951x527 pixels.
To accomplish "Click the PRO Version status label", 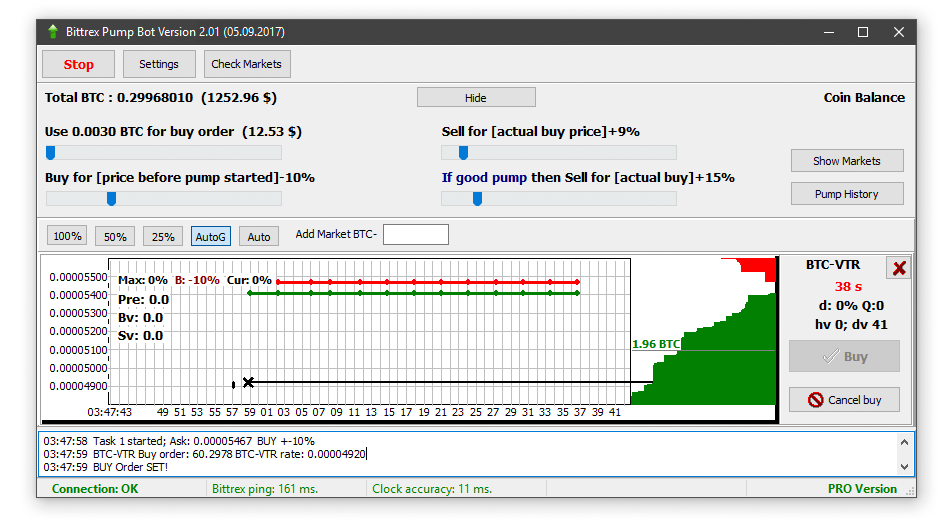I will [862, 489].
